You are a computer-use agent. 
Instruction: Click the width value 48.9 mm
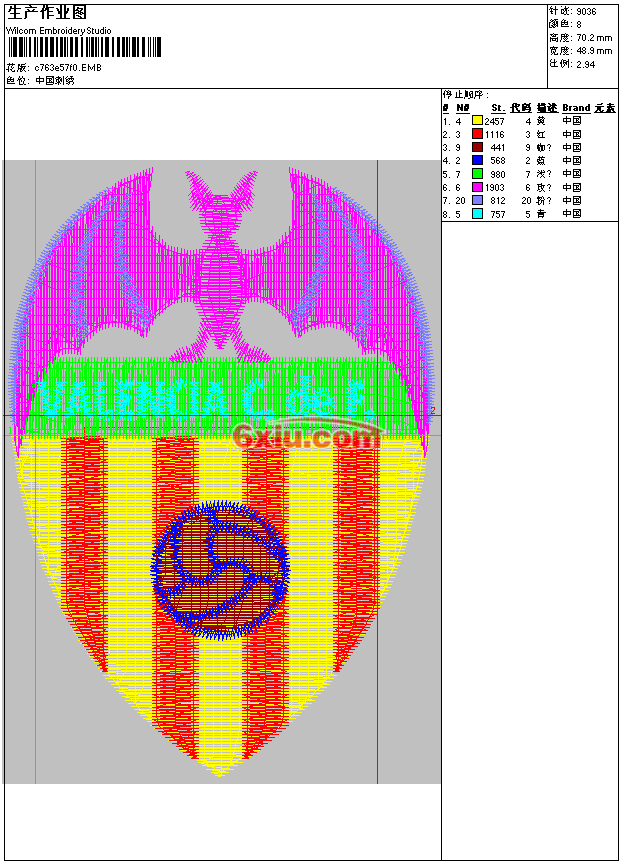tap(594, 51)
